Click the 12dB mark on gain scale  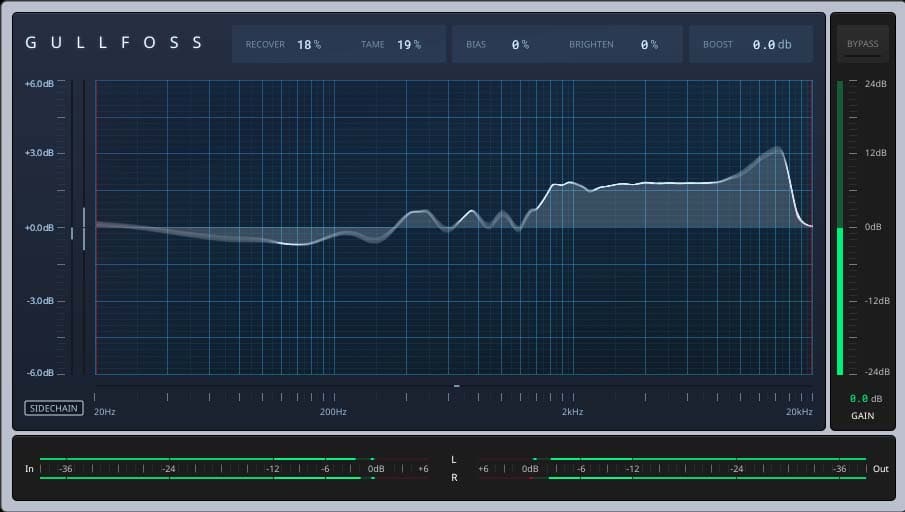(x=875, y=154)
